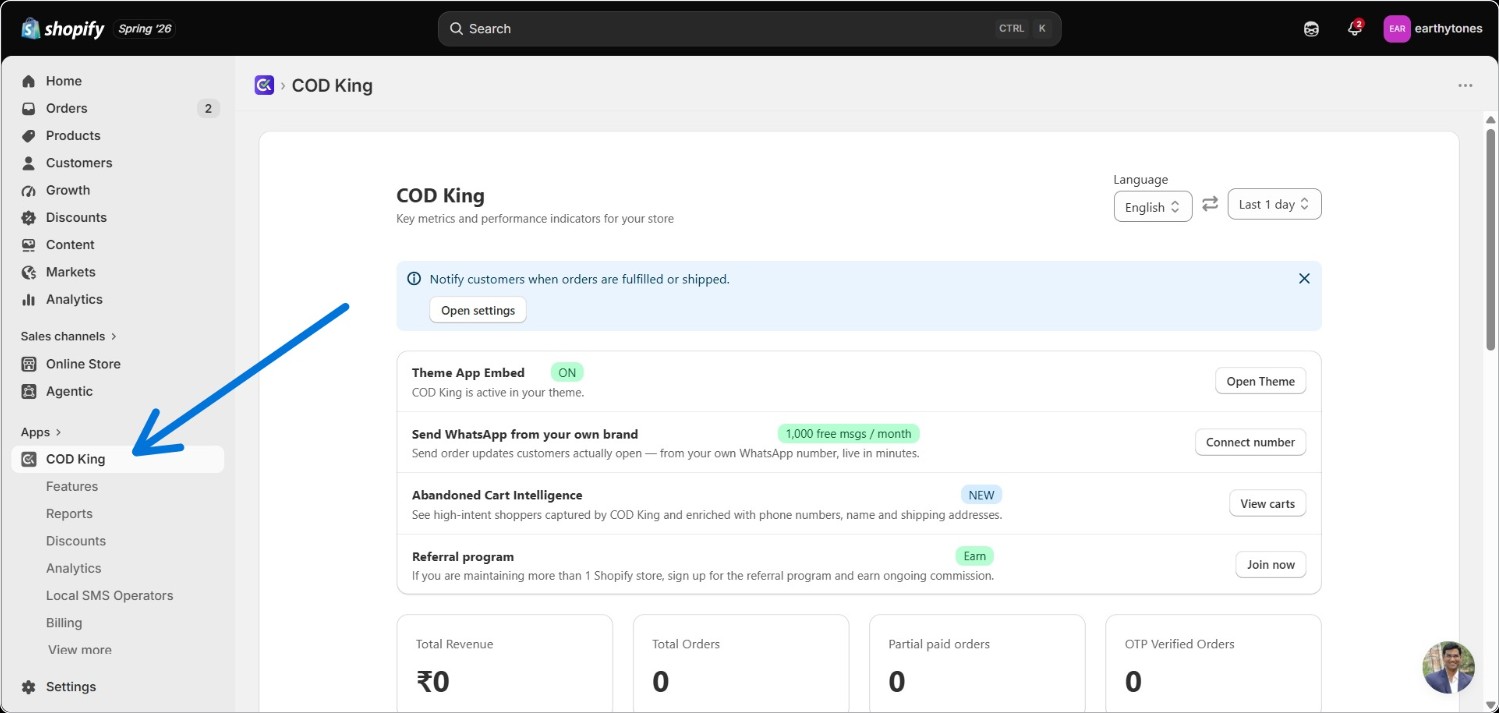Open Analytics under COD King submenu
Image resolution: width=1499 pixels, height=713 pixels.
coord(74,568)
